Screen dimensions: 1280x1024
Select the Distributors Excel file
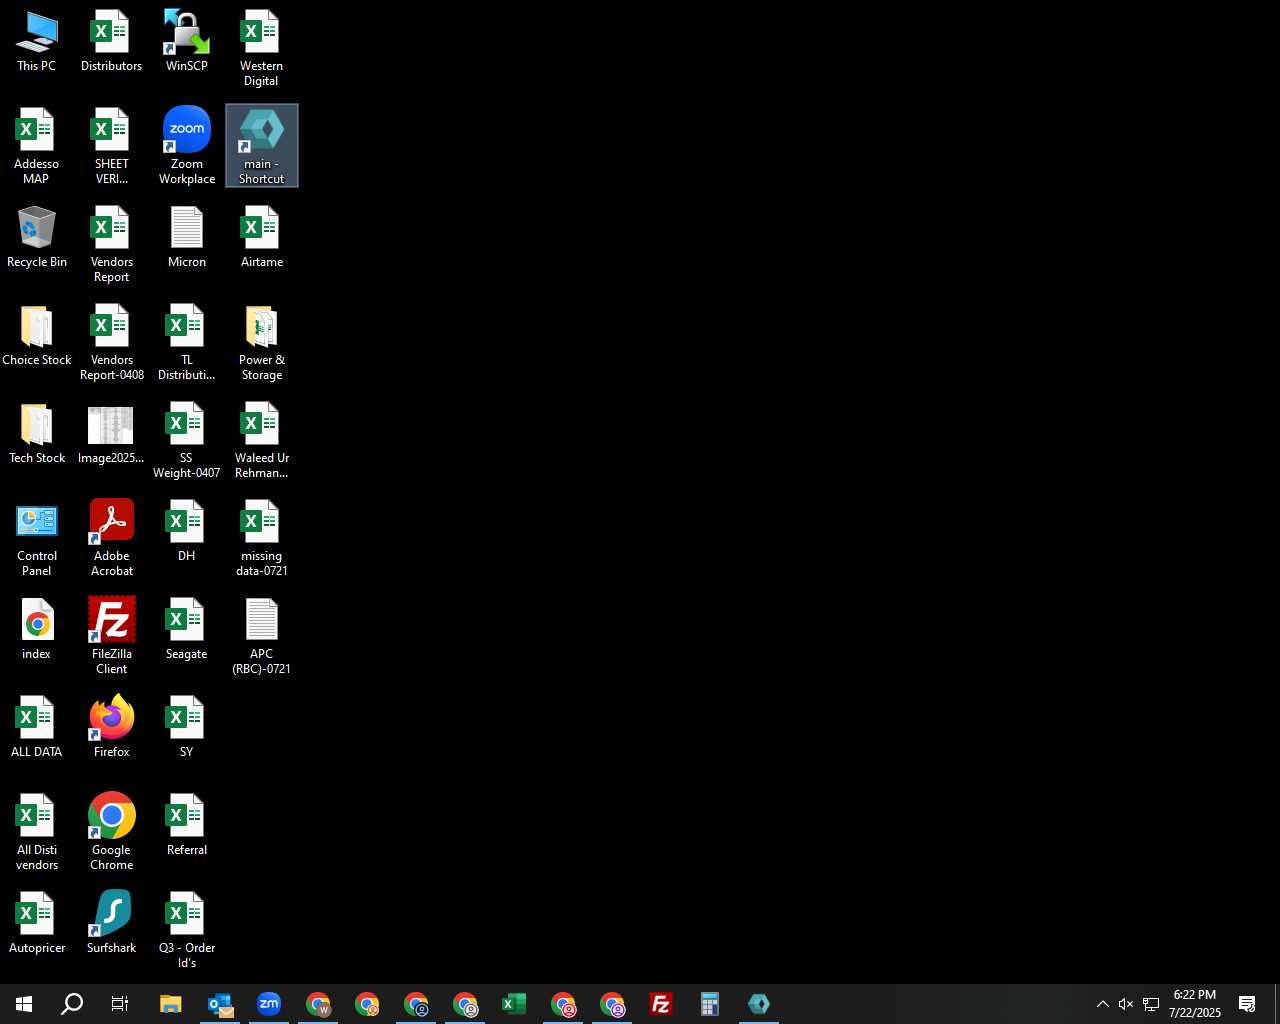pyautogui.click(x=111, y=42)
